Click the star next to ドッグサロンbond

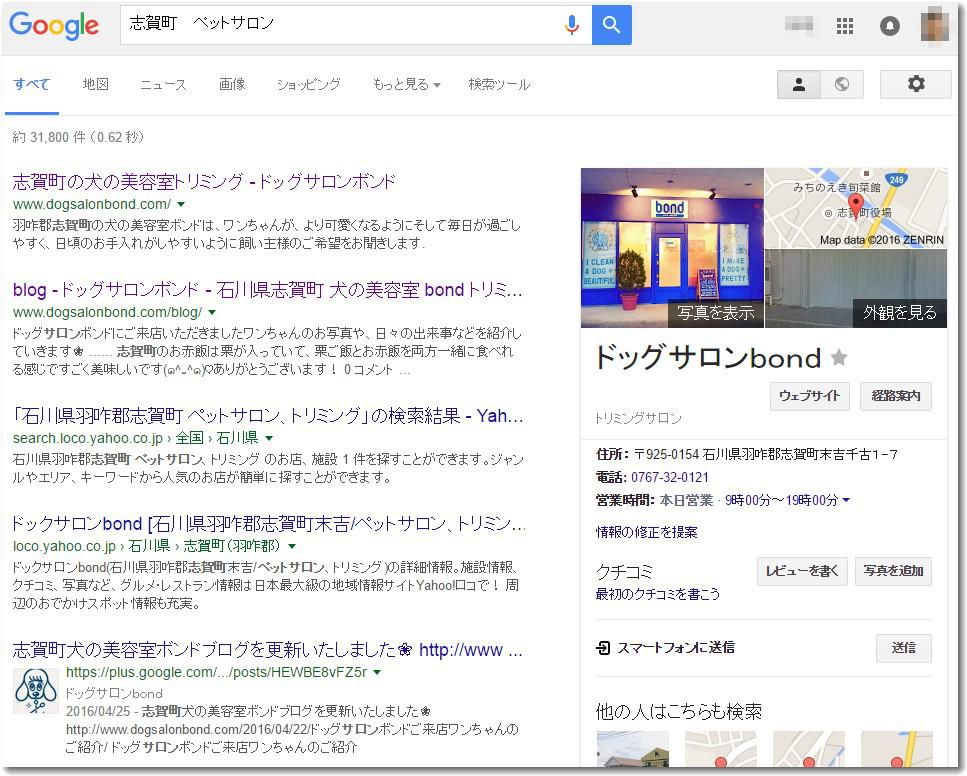click(x=839, y=357)
